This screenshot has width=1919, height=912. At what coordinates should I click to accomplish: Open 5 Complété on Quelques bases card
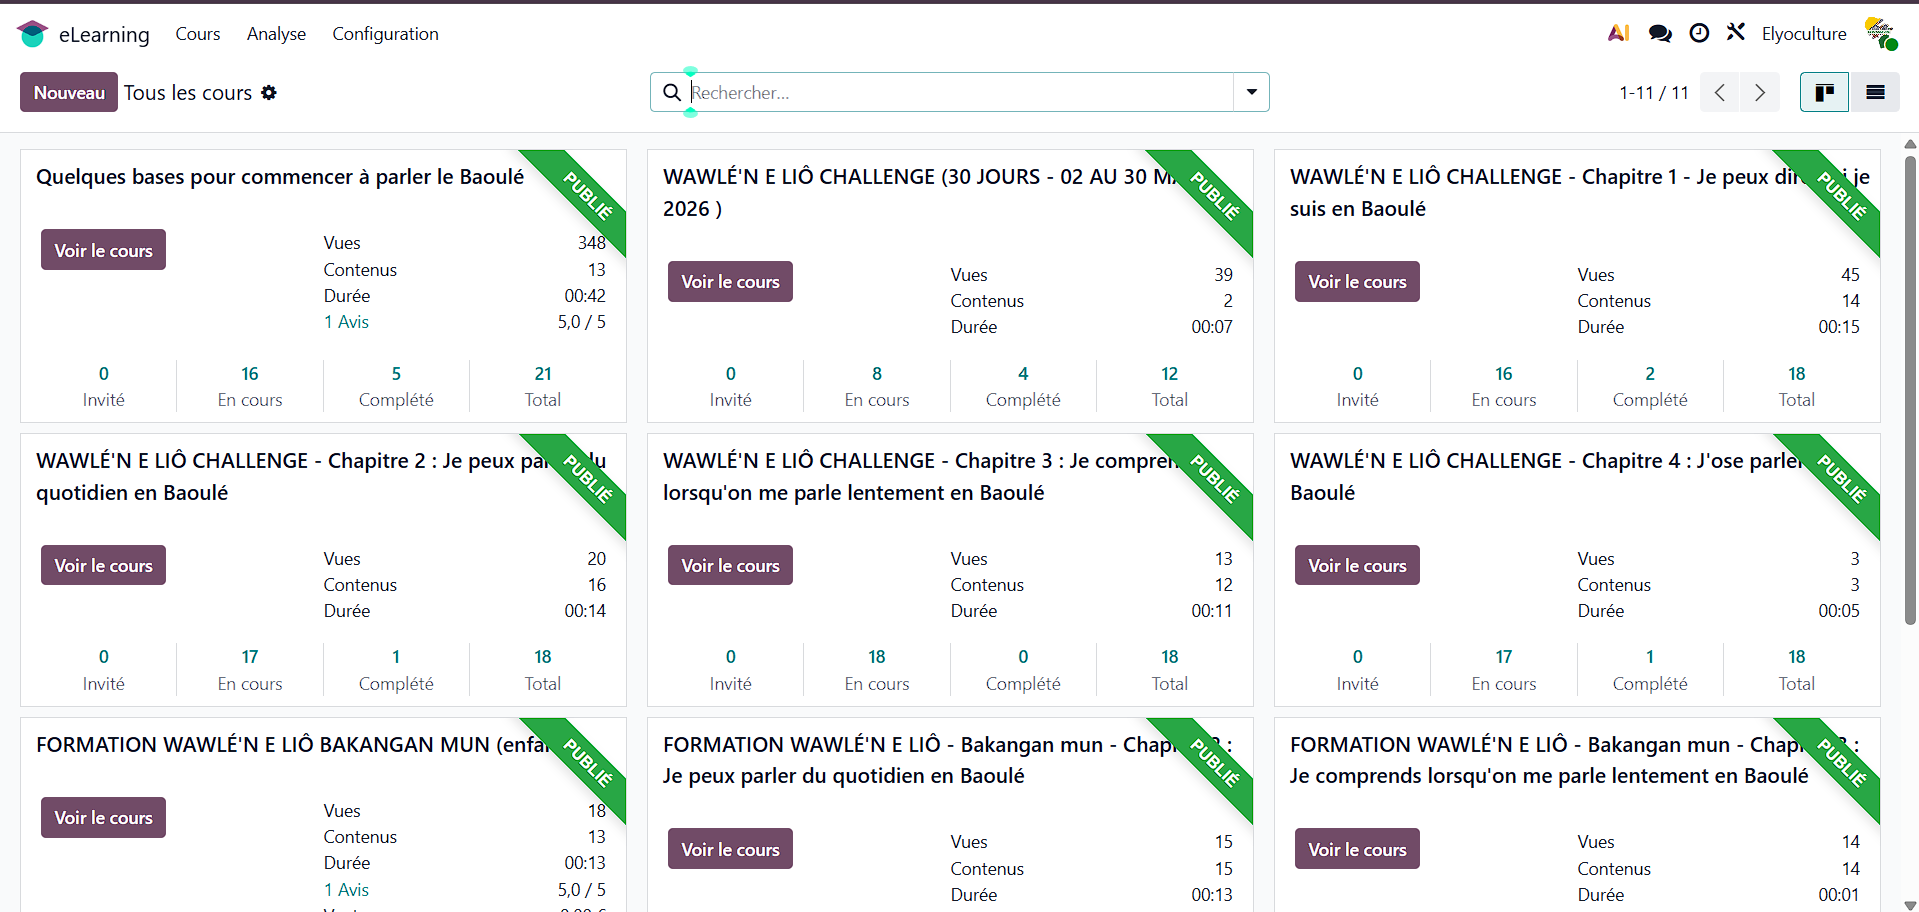(396, 386)
